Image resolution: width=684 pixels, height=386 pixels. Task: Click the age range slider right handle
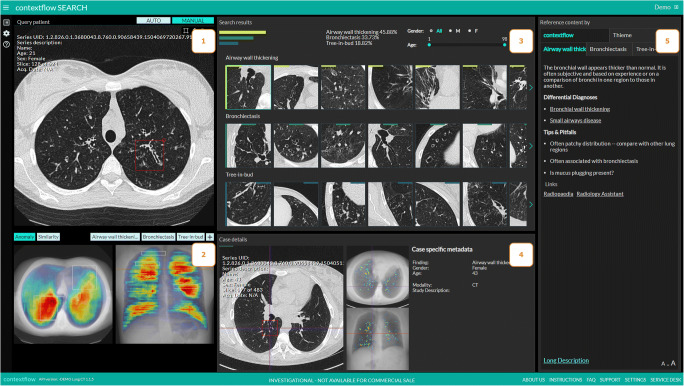[x=505, y=45]
